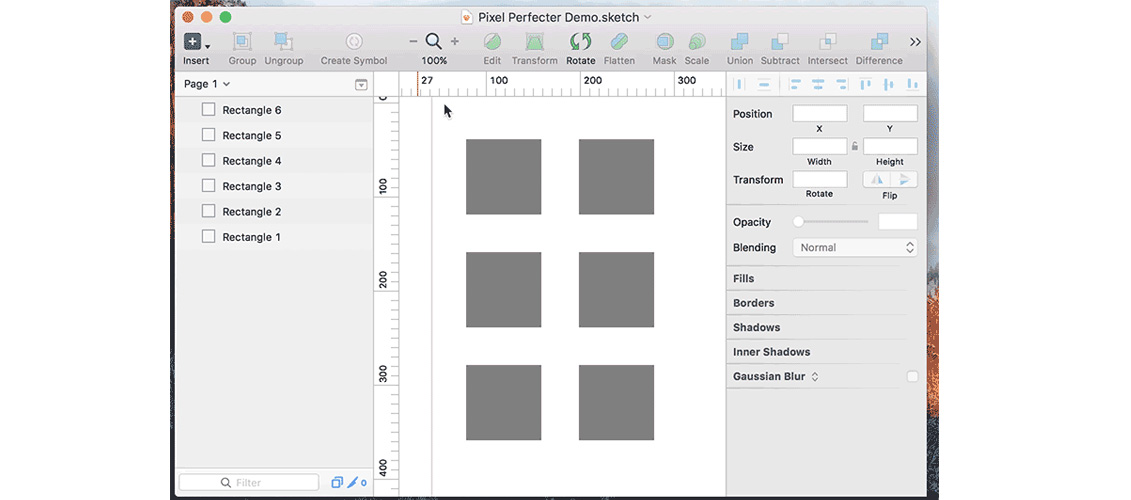Screen dimensions: 1131x500
Task: Click the Union boolean operation icon
Action: click(x=739, y=42)
